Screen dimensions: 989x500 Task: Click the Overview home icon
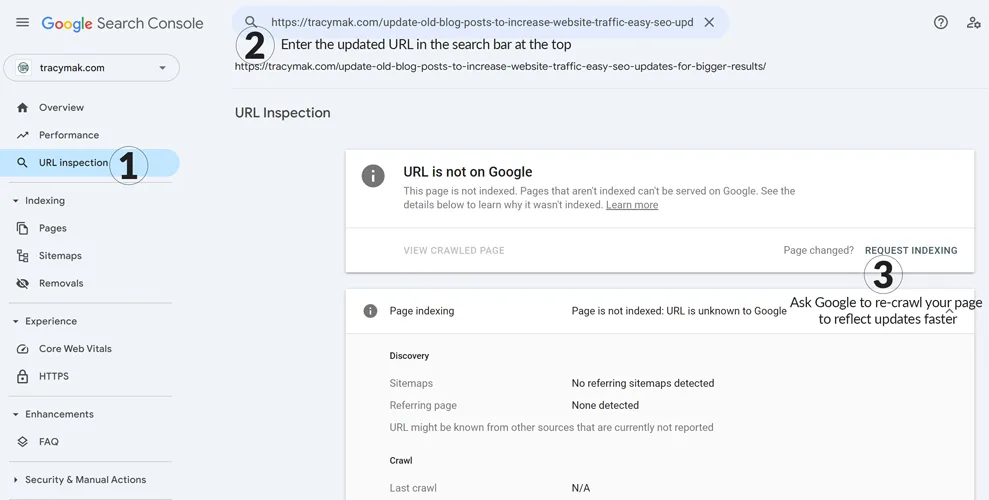coord(23,107)
